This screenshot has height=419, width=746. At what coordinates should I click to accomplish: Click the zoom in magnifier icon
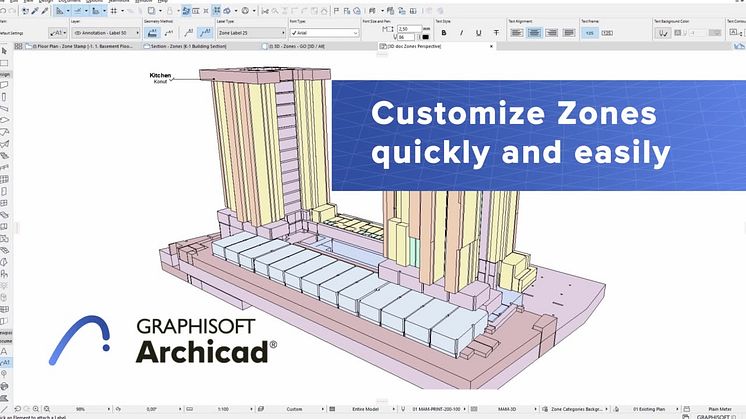pyautogui.click(x=36, y=409)
